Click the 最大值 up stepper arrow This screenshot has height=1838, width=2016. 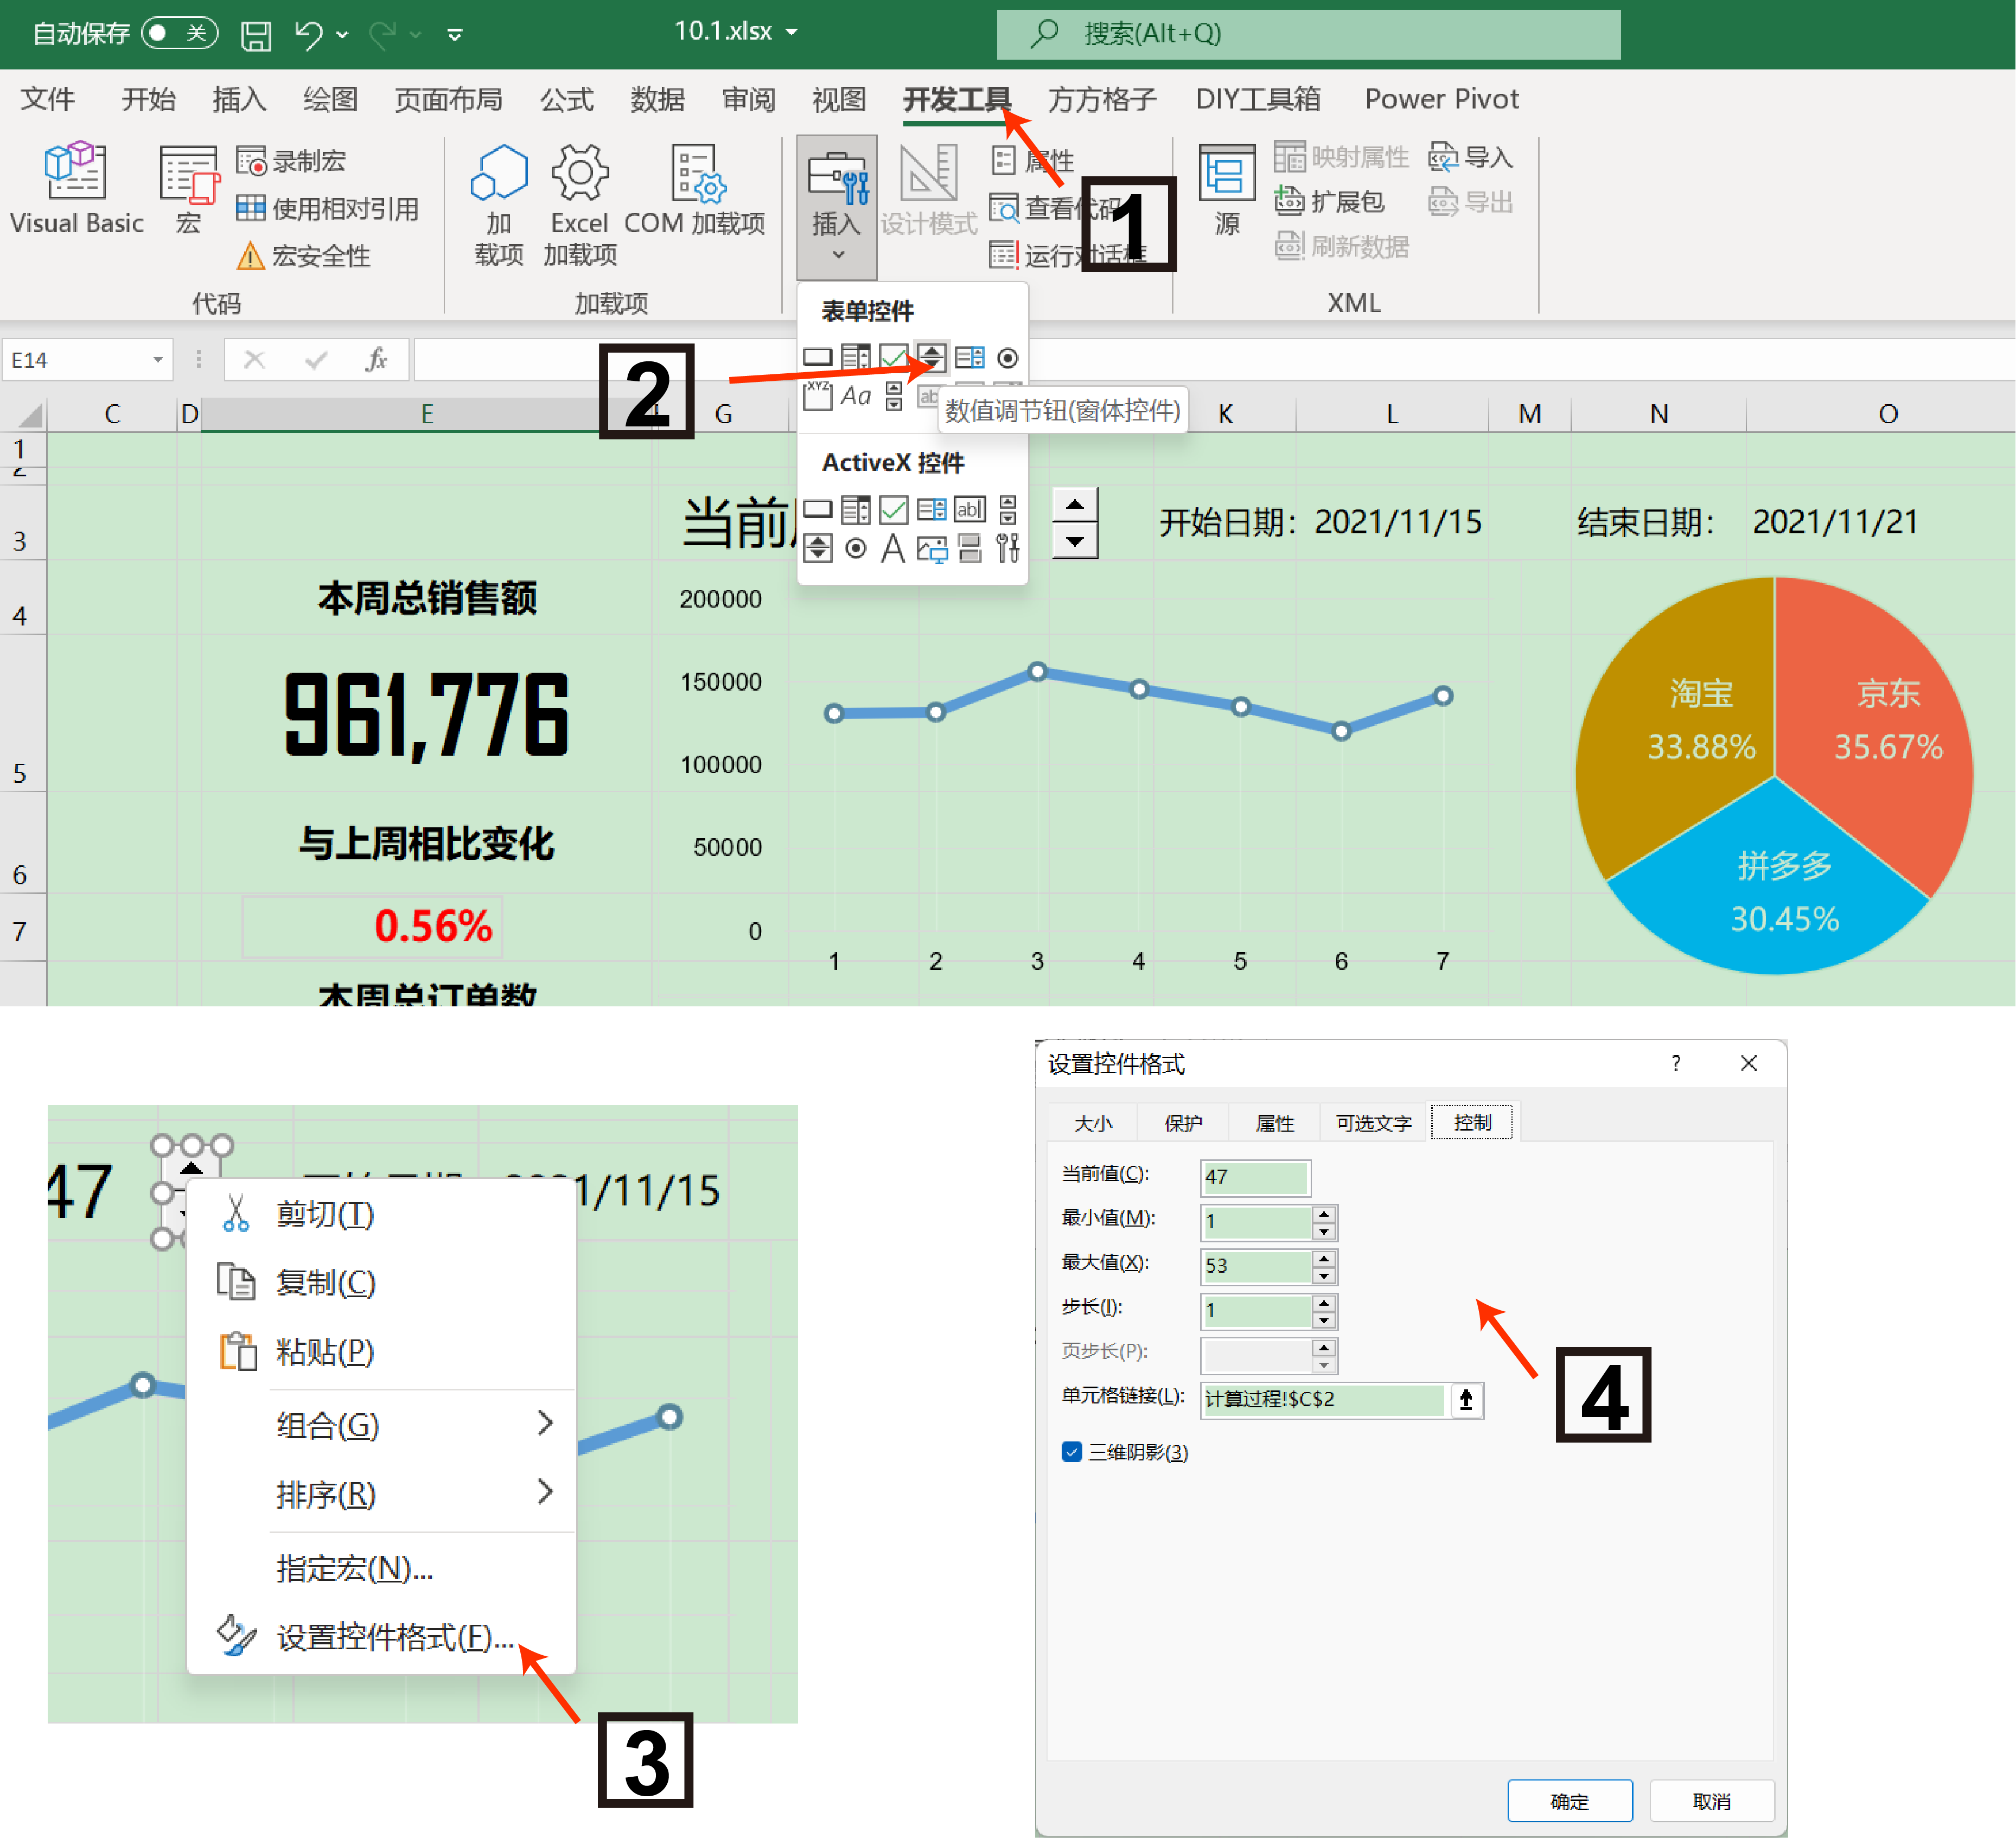click(1323, 1260)
